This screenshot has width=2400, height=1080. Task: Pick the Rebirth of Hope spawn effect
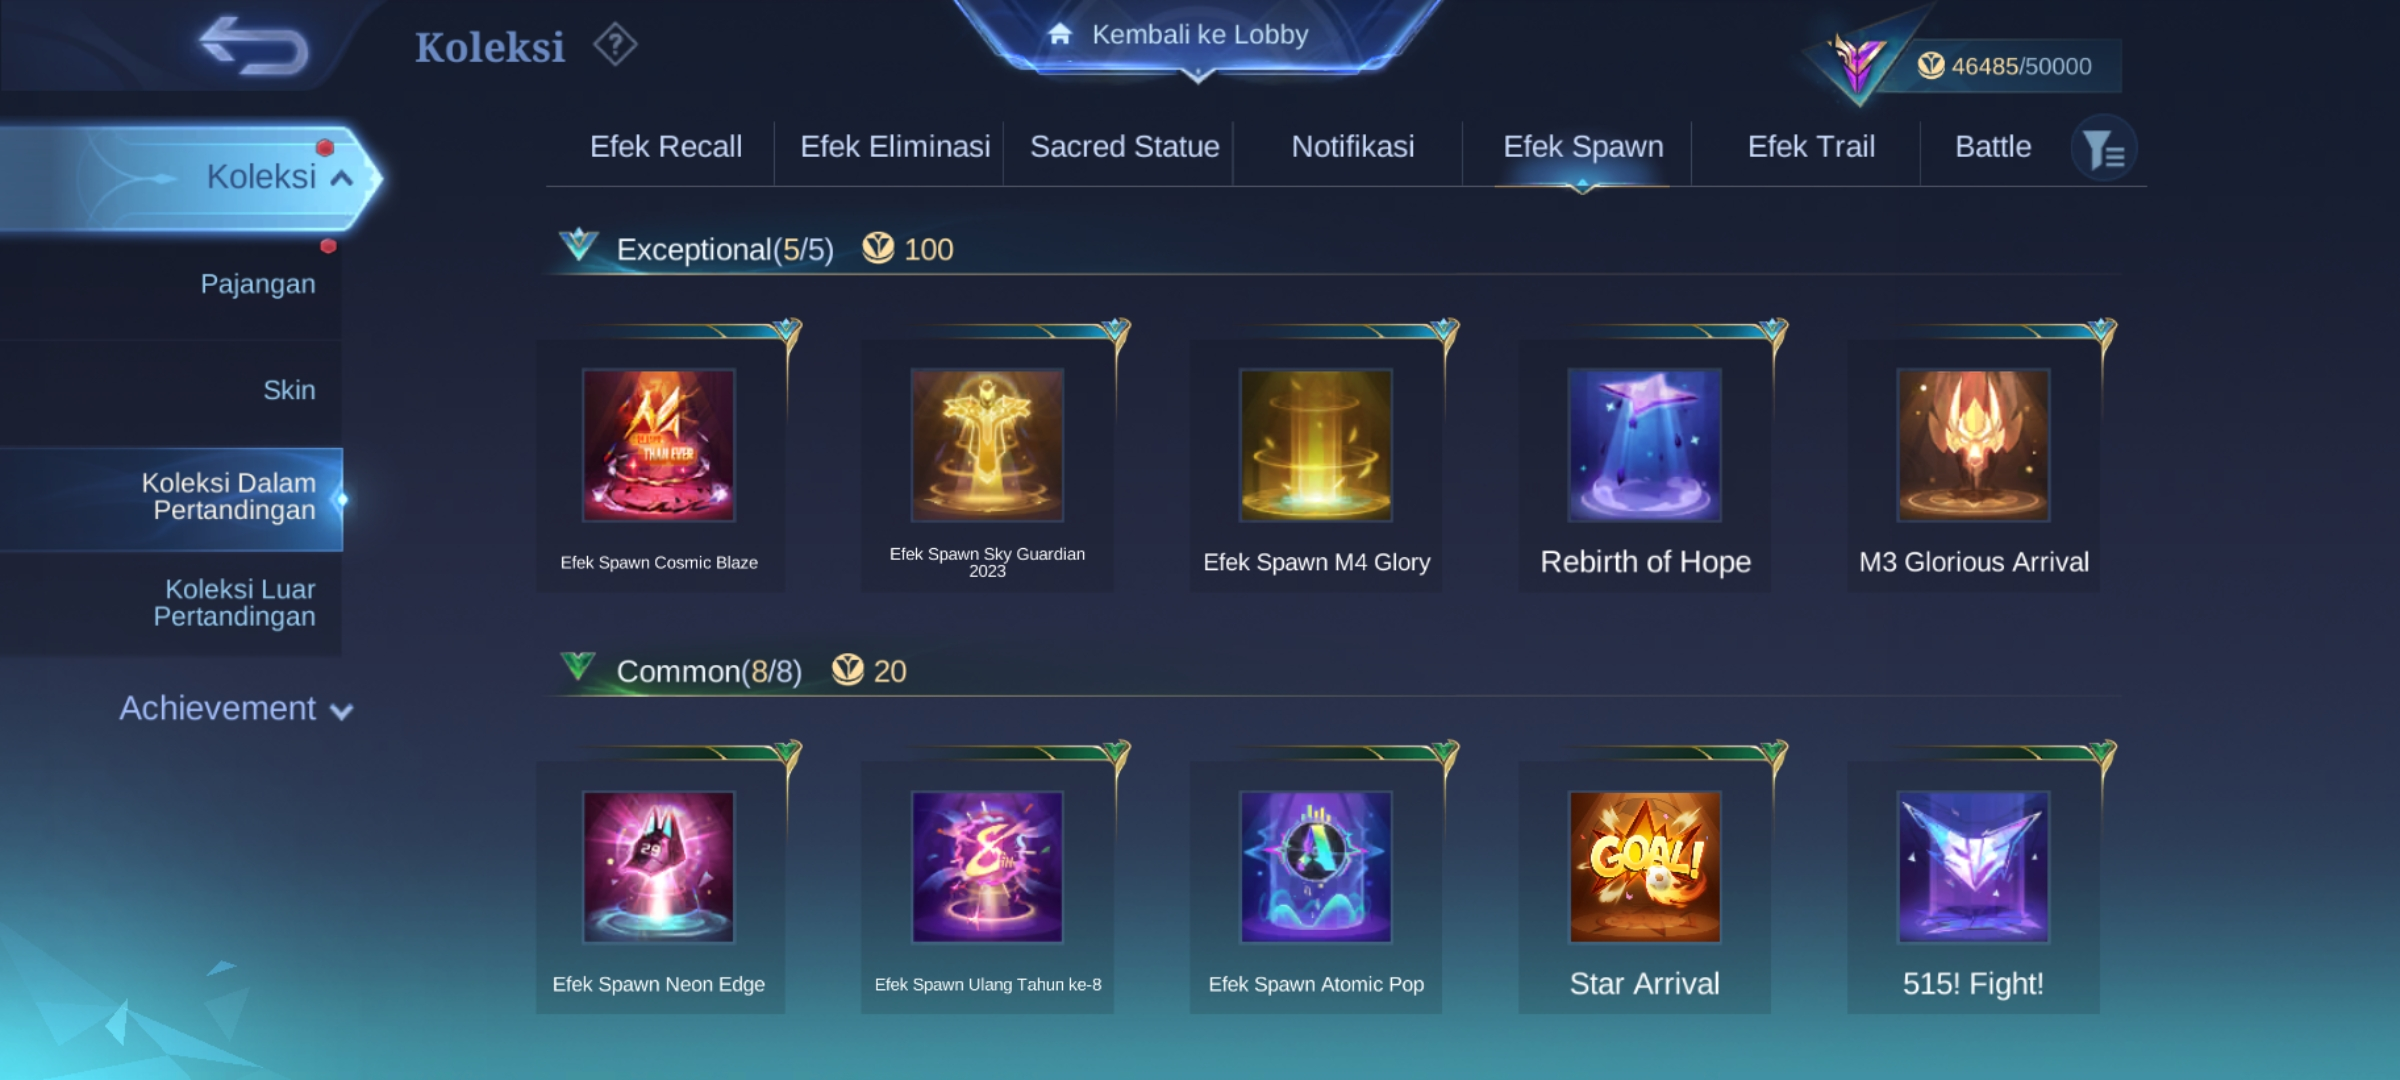point(1645,445)
